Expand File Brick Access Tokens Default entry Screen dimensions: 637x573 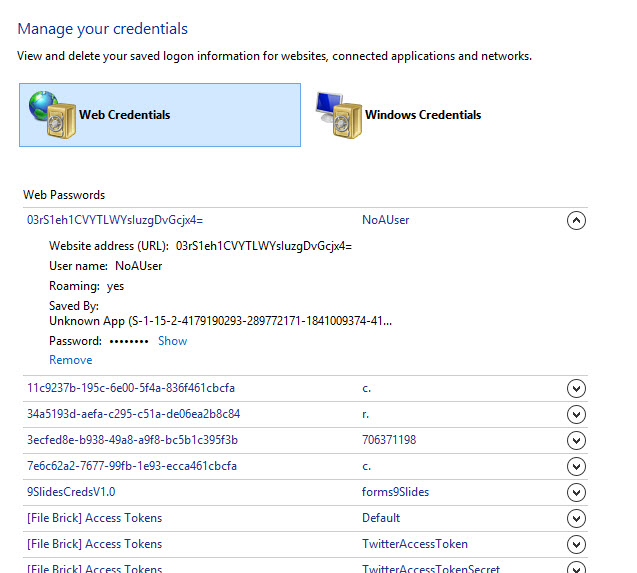576,519
